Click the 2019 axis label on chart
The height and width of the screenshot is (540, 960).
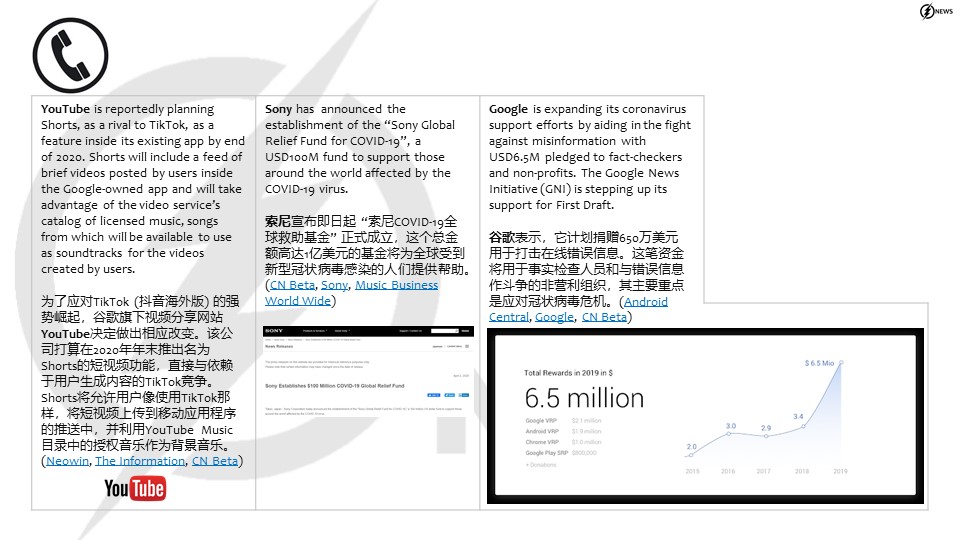[x=840, y=471]
